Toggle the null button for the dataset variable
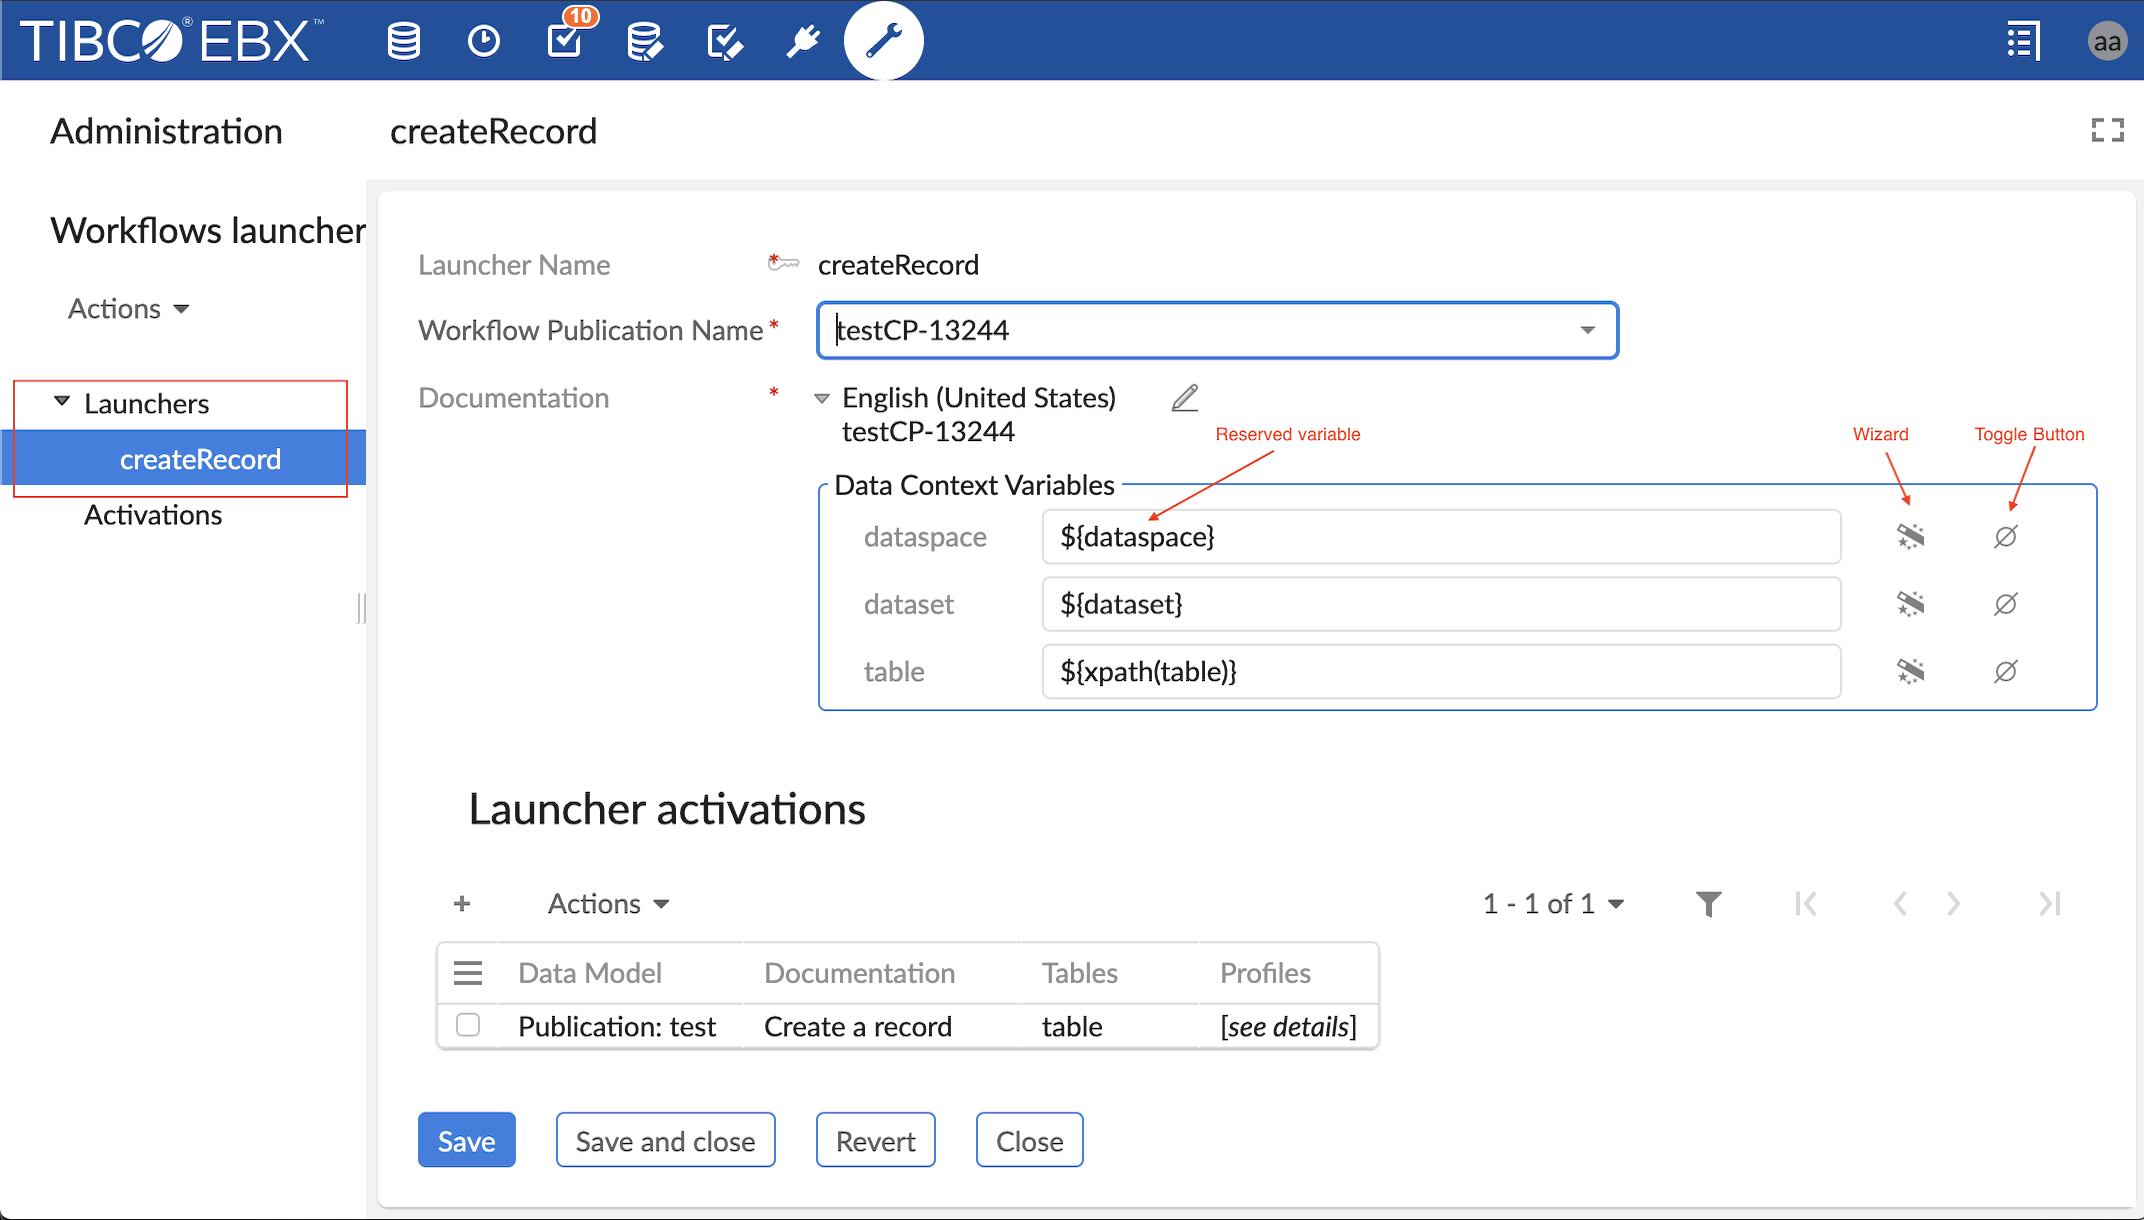The width and height of the screenshot is (2144, 1220). [x=2005, y=604]
